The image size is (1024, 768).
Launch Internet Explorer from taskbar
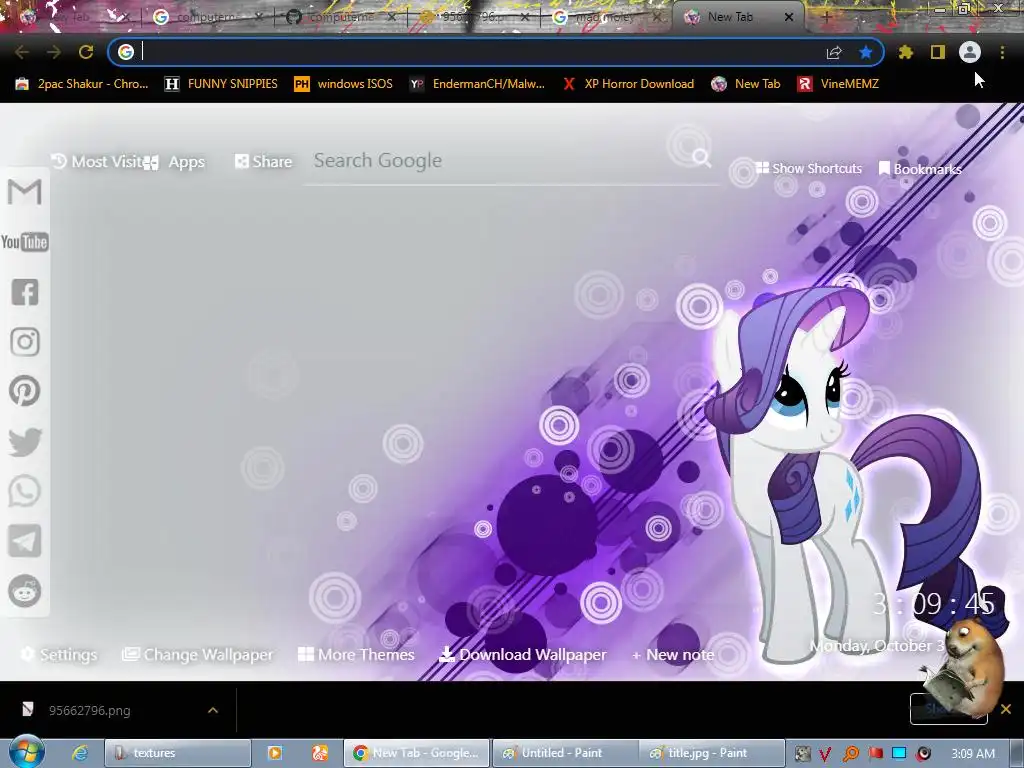pyautogui.click(x=80, y=753)
